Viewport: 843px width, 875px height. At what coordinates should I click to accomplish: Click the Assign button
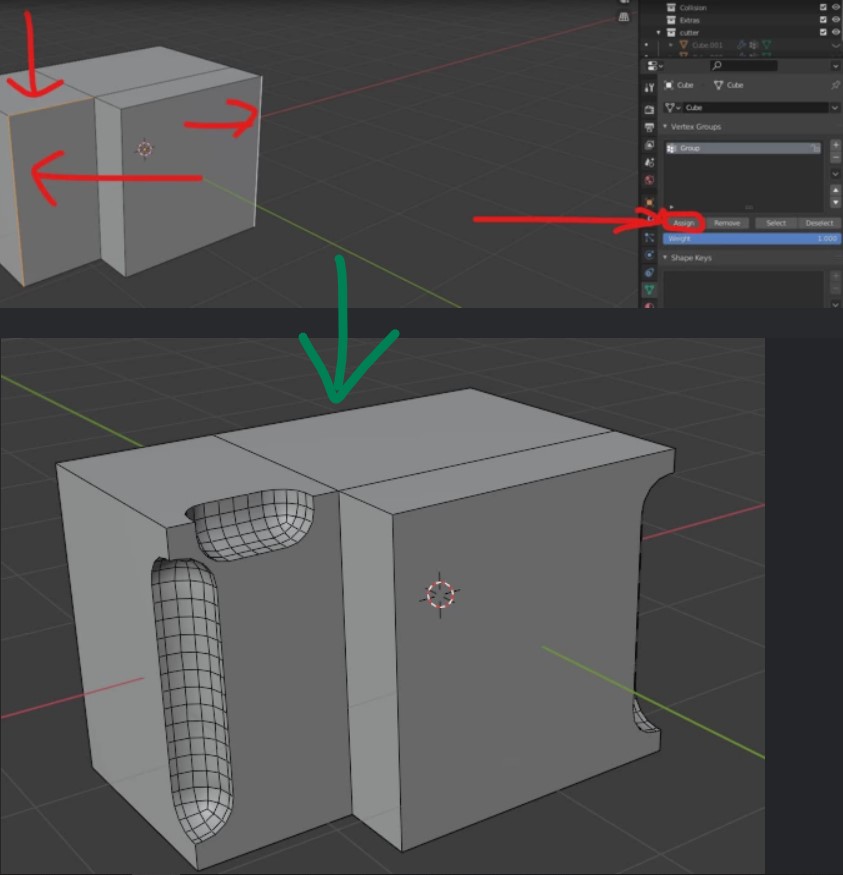coord(683,223)
